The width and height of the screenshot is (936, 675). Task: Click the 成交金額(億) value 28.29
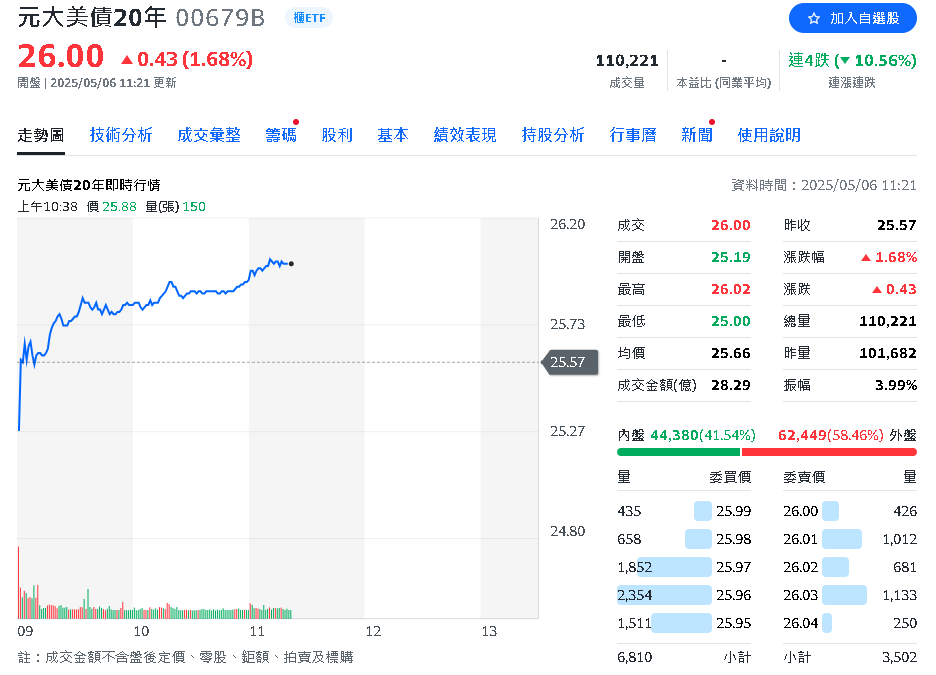coord(731,385)
